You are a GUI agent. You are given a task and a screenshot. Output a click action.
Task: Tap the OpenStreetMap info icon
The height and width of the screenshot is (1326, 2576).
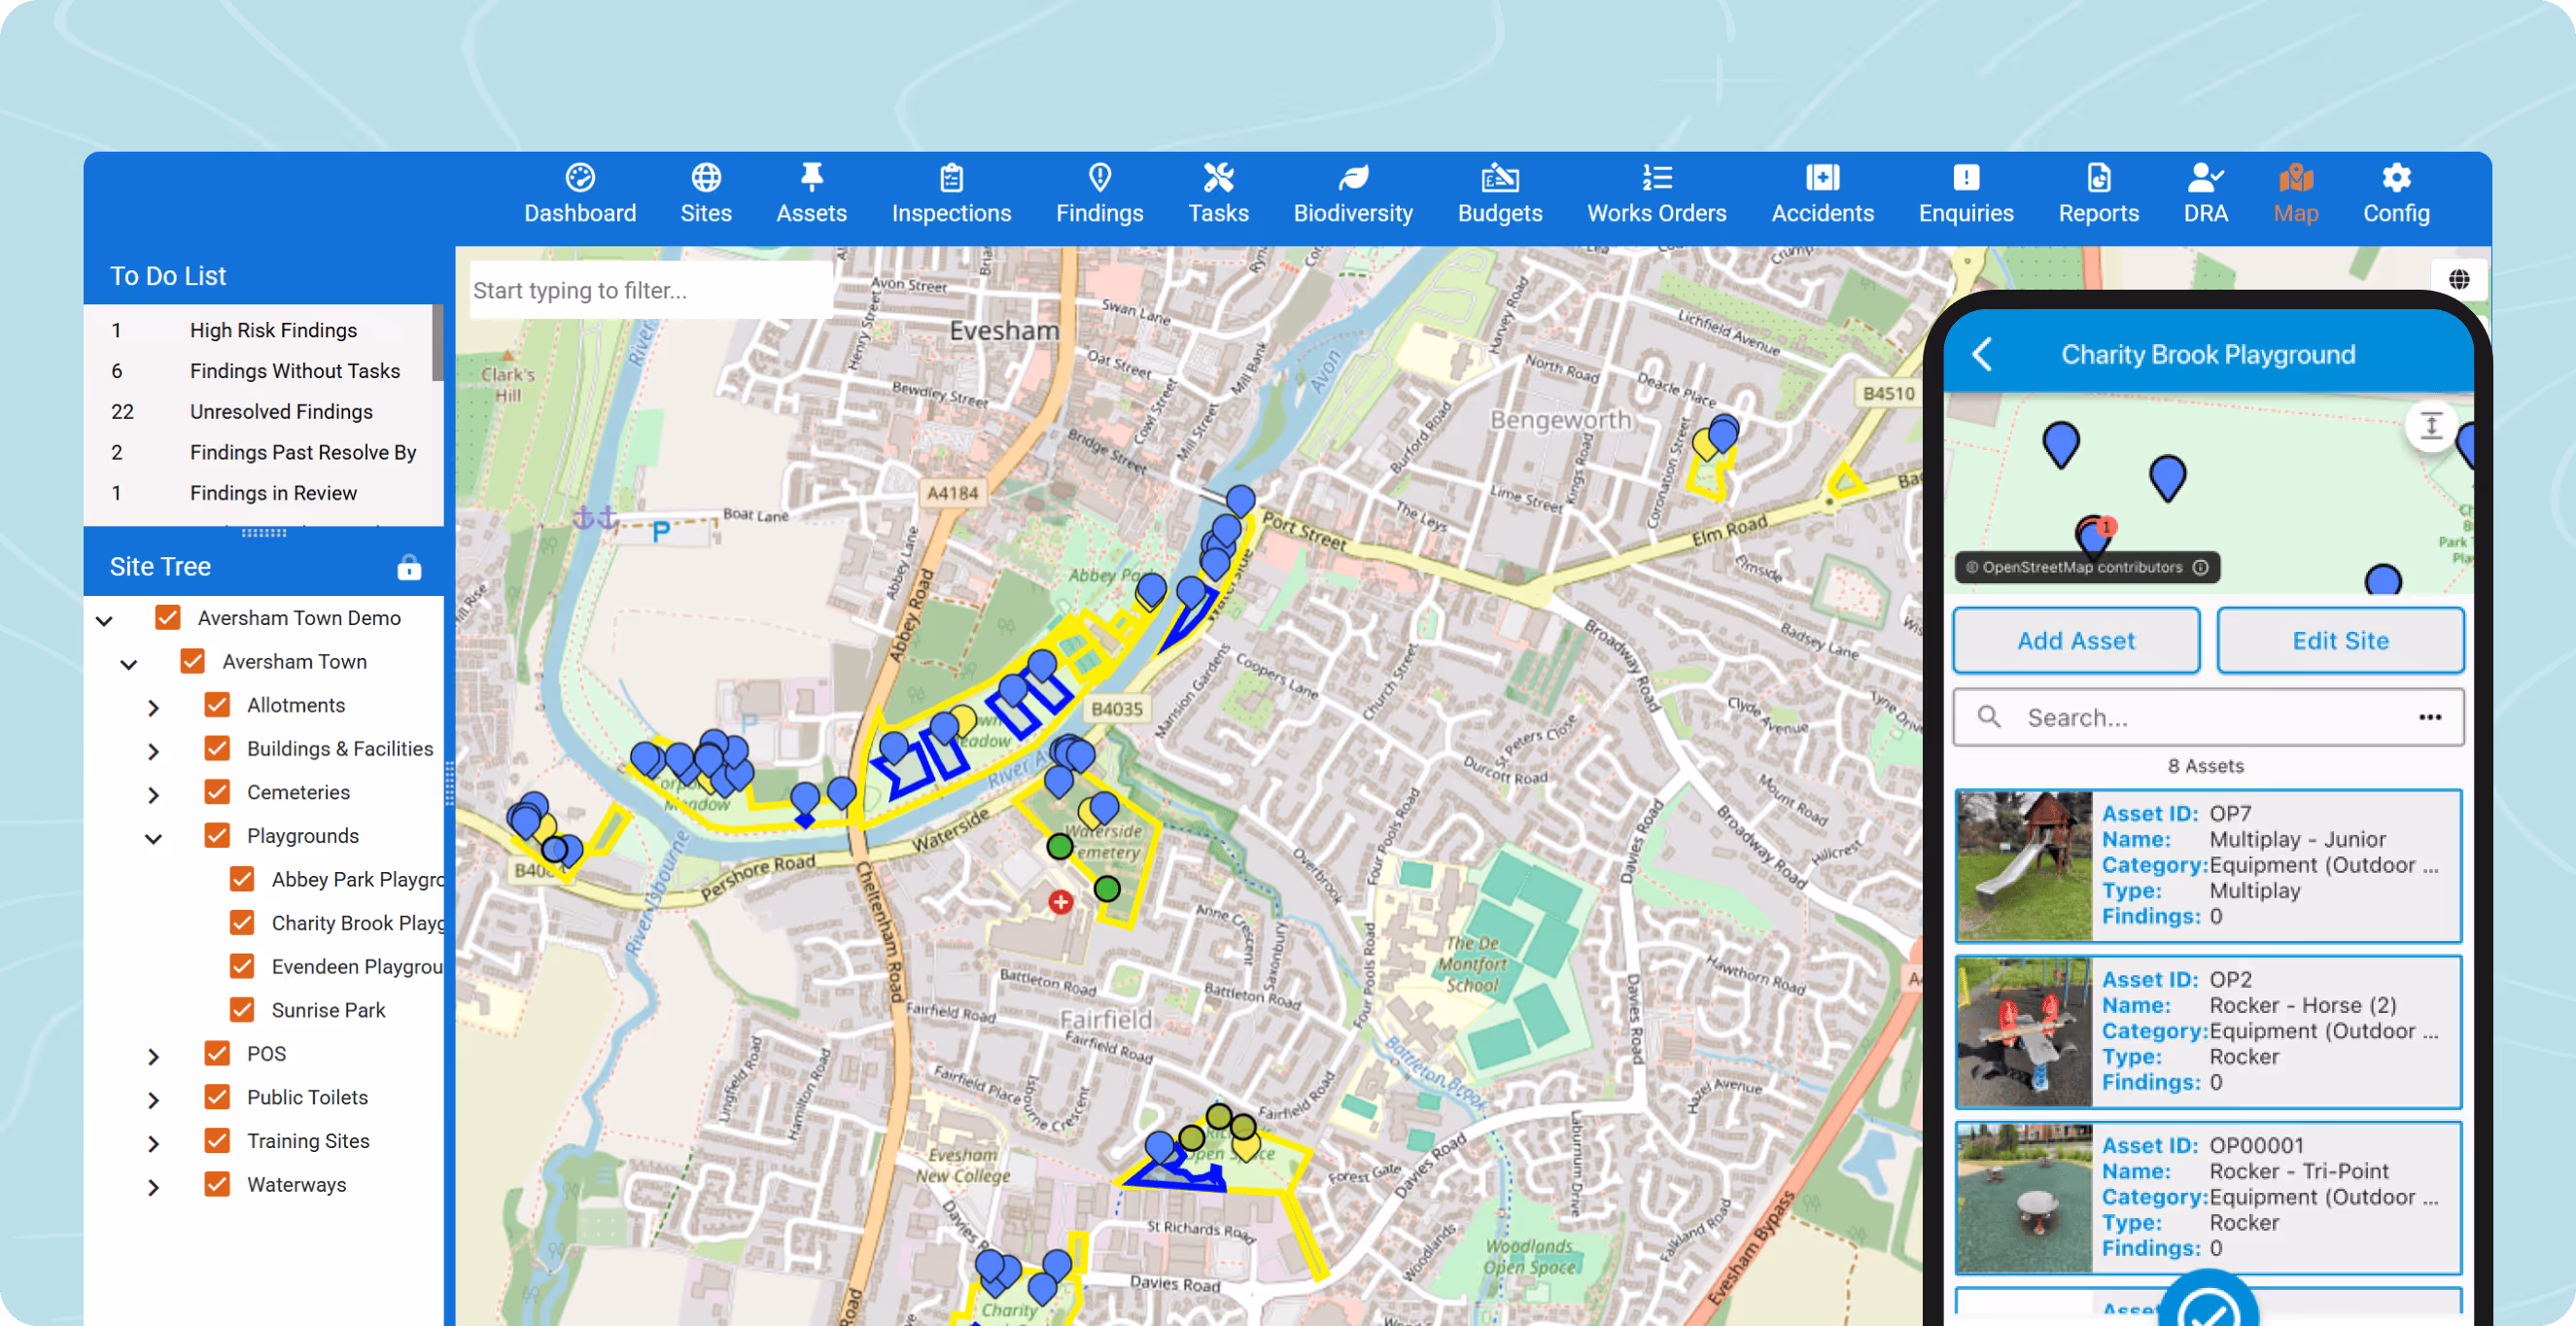2200,567
